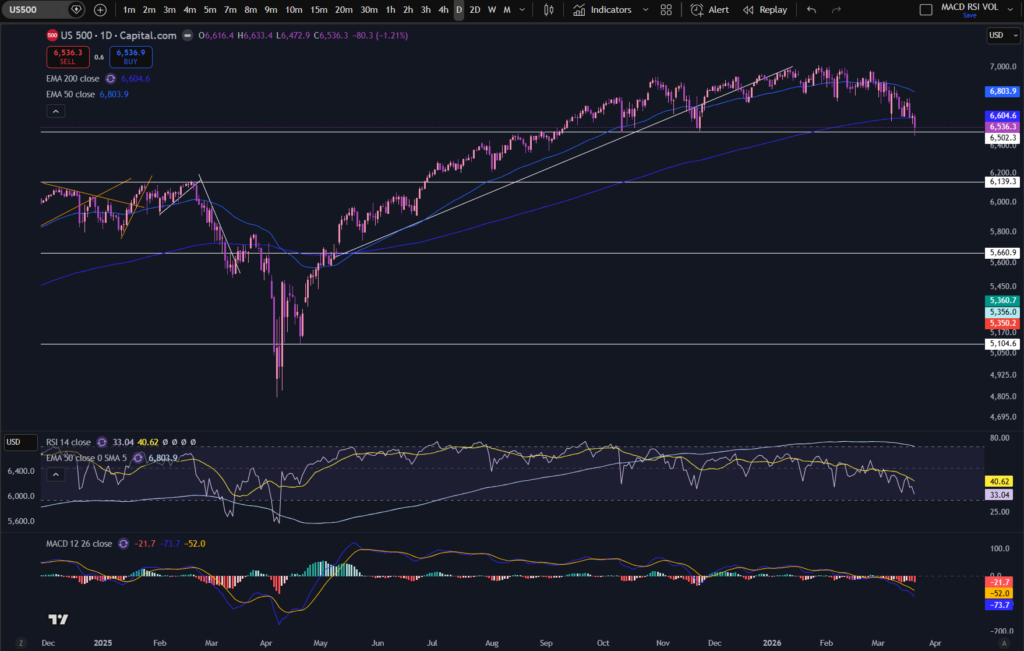Select the EMA 200 close legend
Viewport: 1024px width, 651px height.
[x=72, y=78]
